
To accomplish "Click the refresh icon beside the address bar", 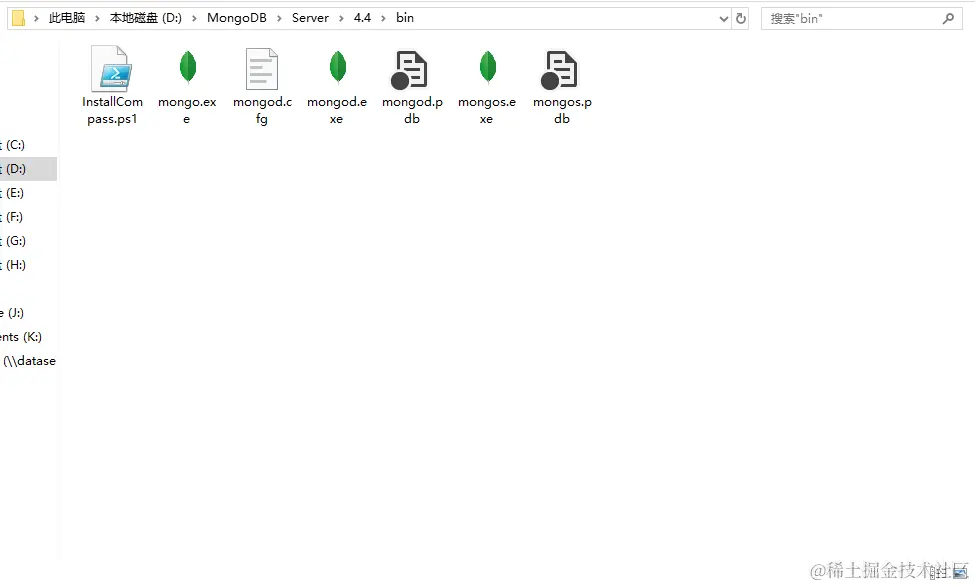I will [740, 18].
